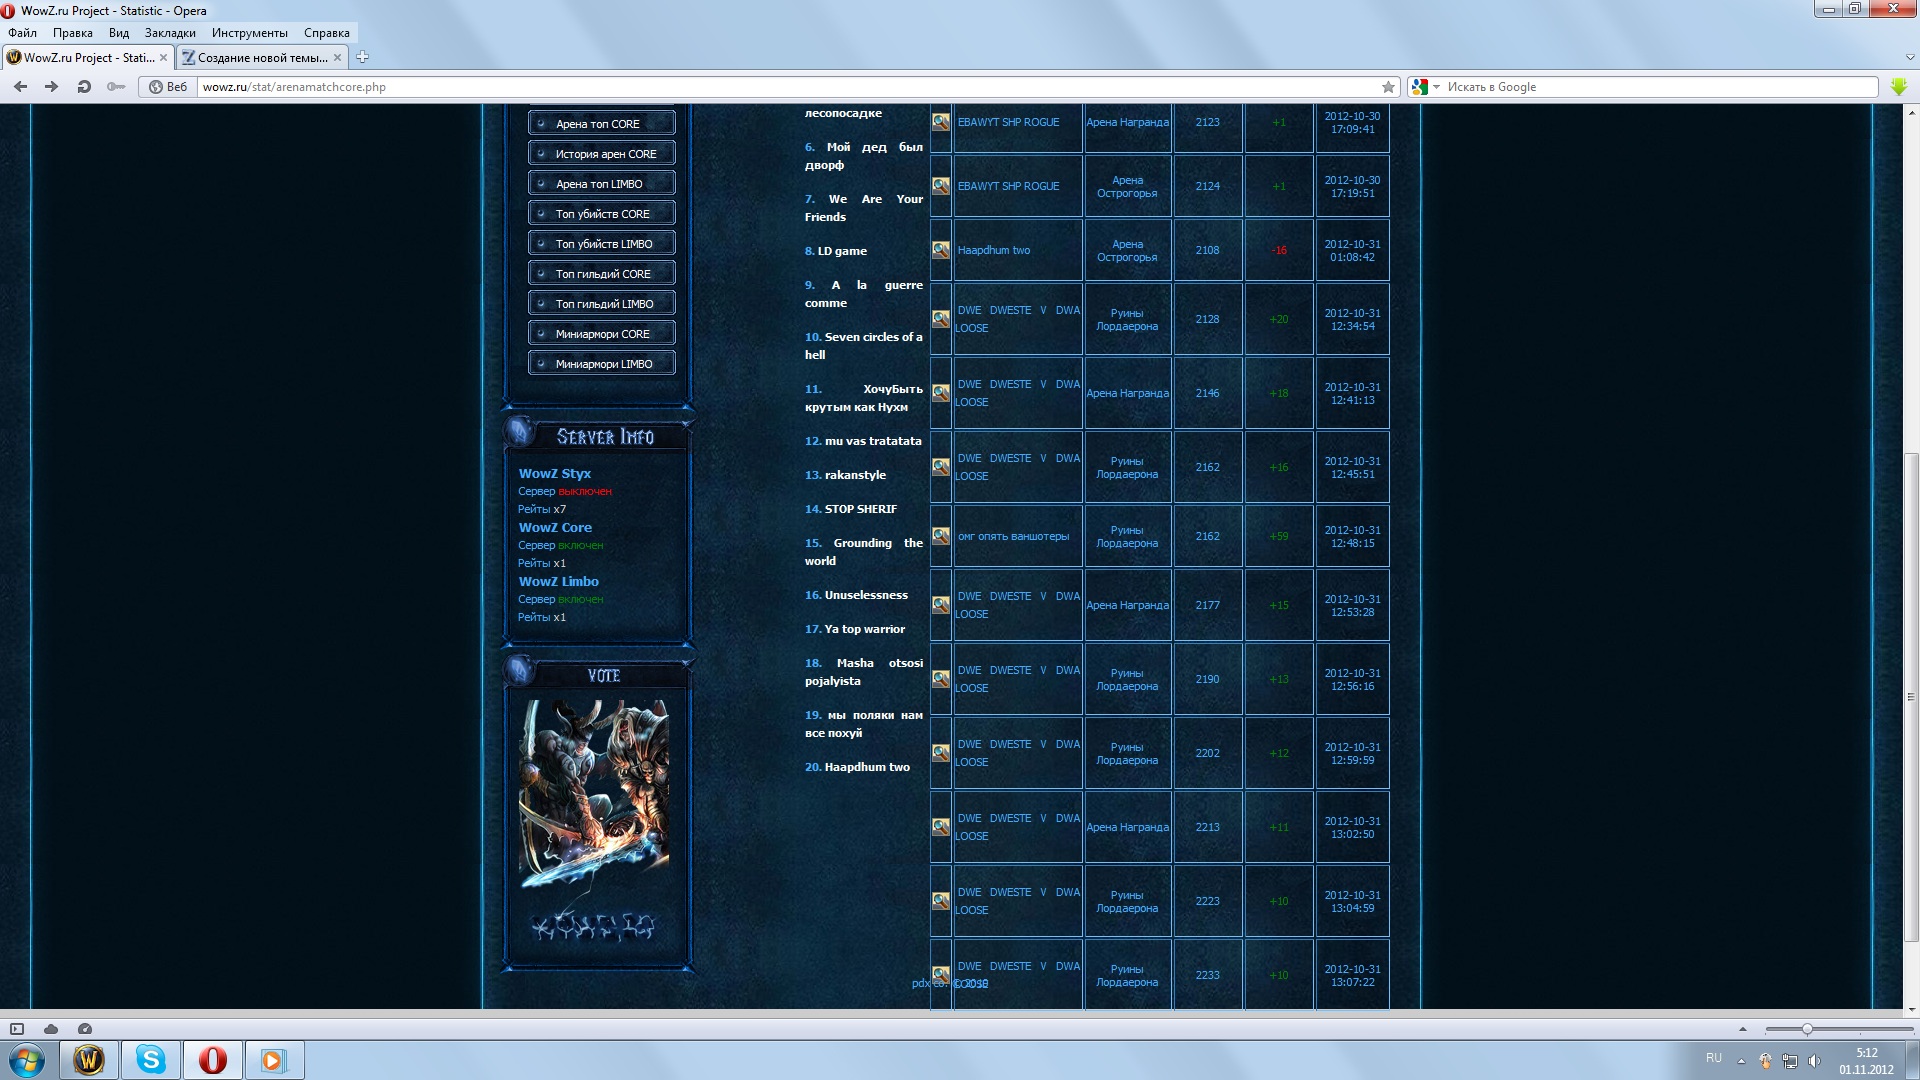Open the zoom options arrow near slider
The image size is (1920, 1080).
pyautogui.click(x=1743, y=1029)
